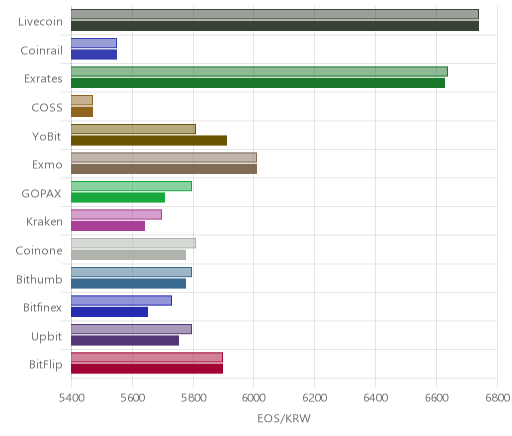Select the Upbit dark purple bar
The image size is (512, 436).
point(125,341)
